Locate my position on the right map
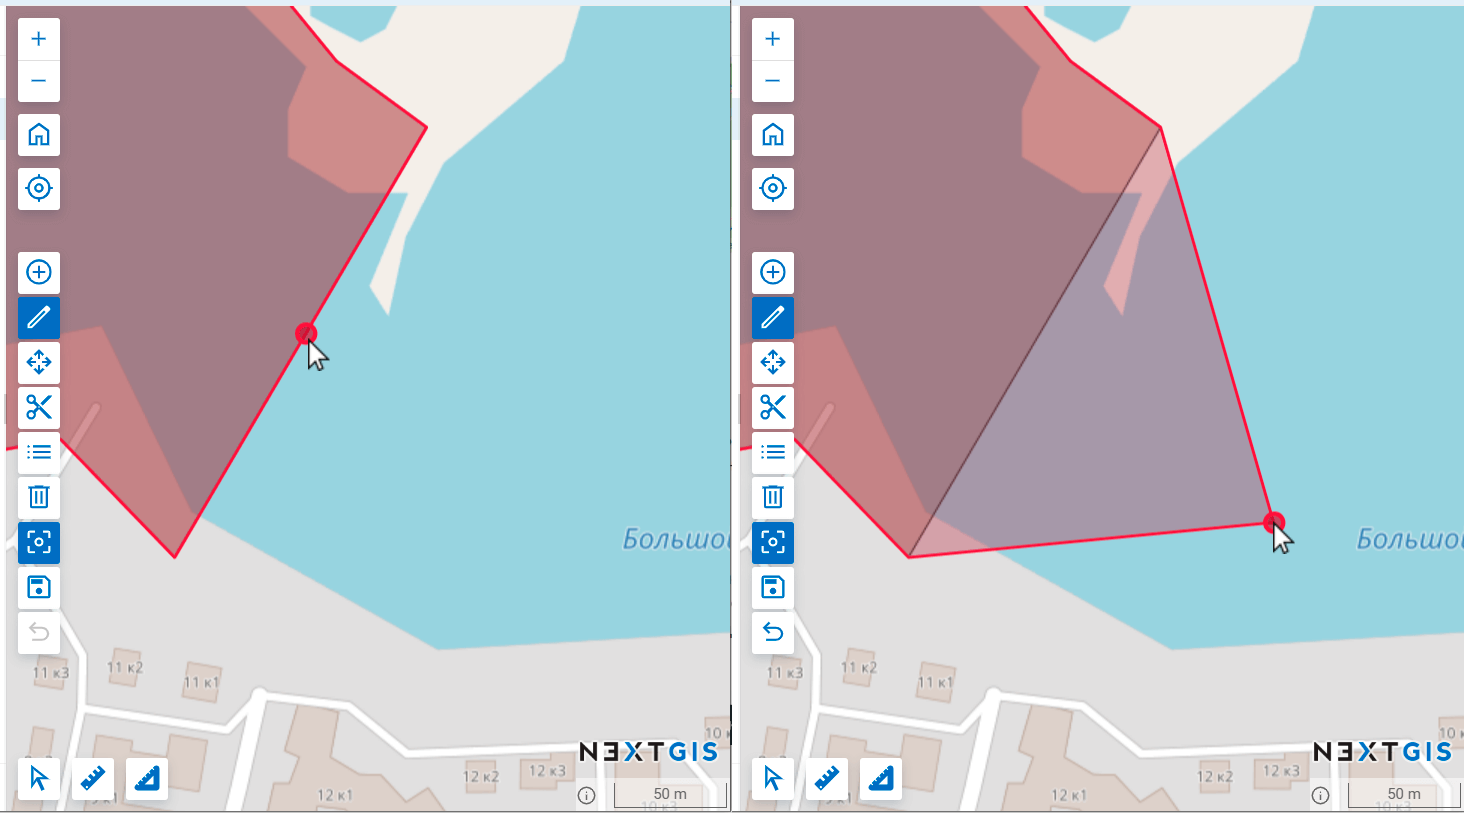 click(x=772, y=188)
